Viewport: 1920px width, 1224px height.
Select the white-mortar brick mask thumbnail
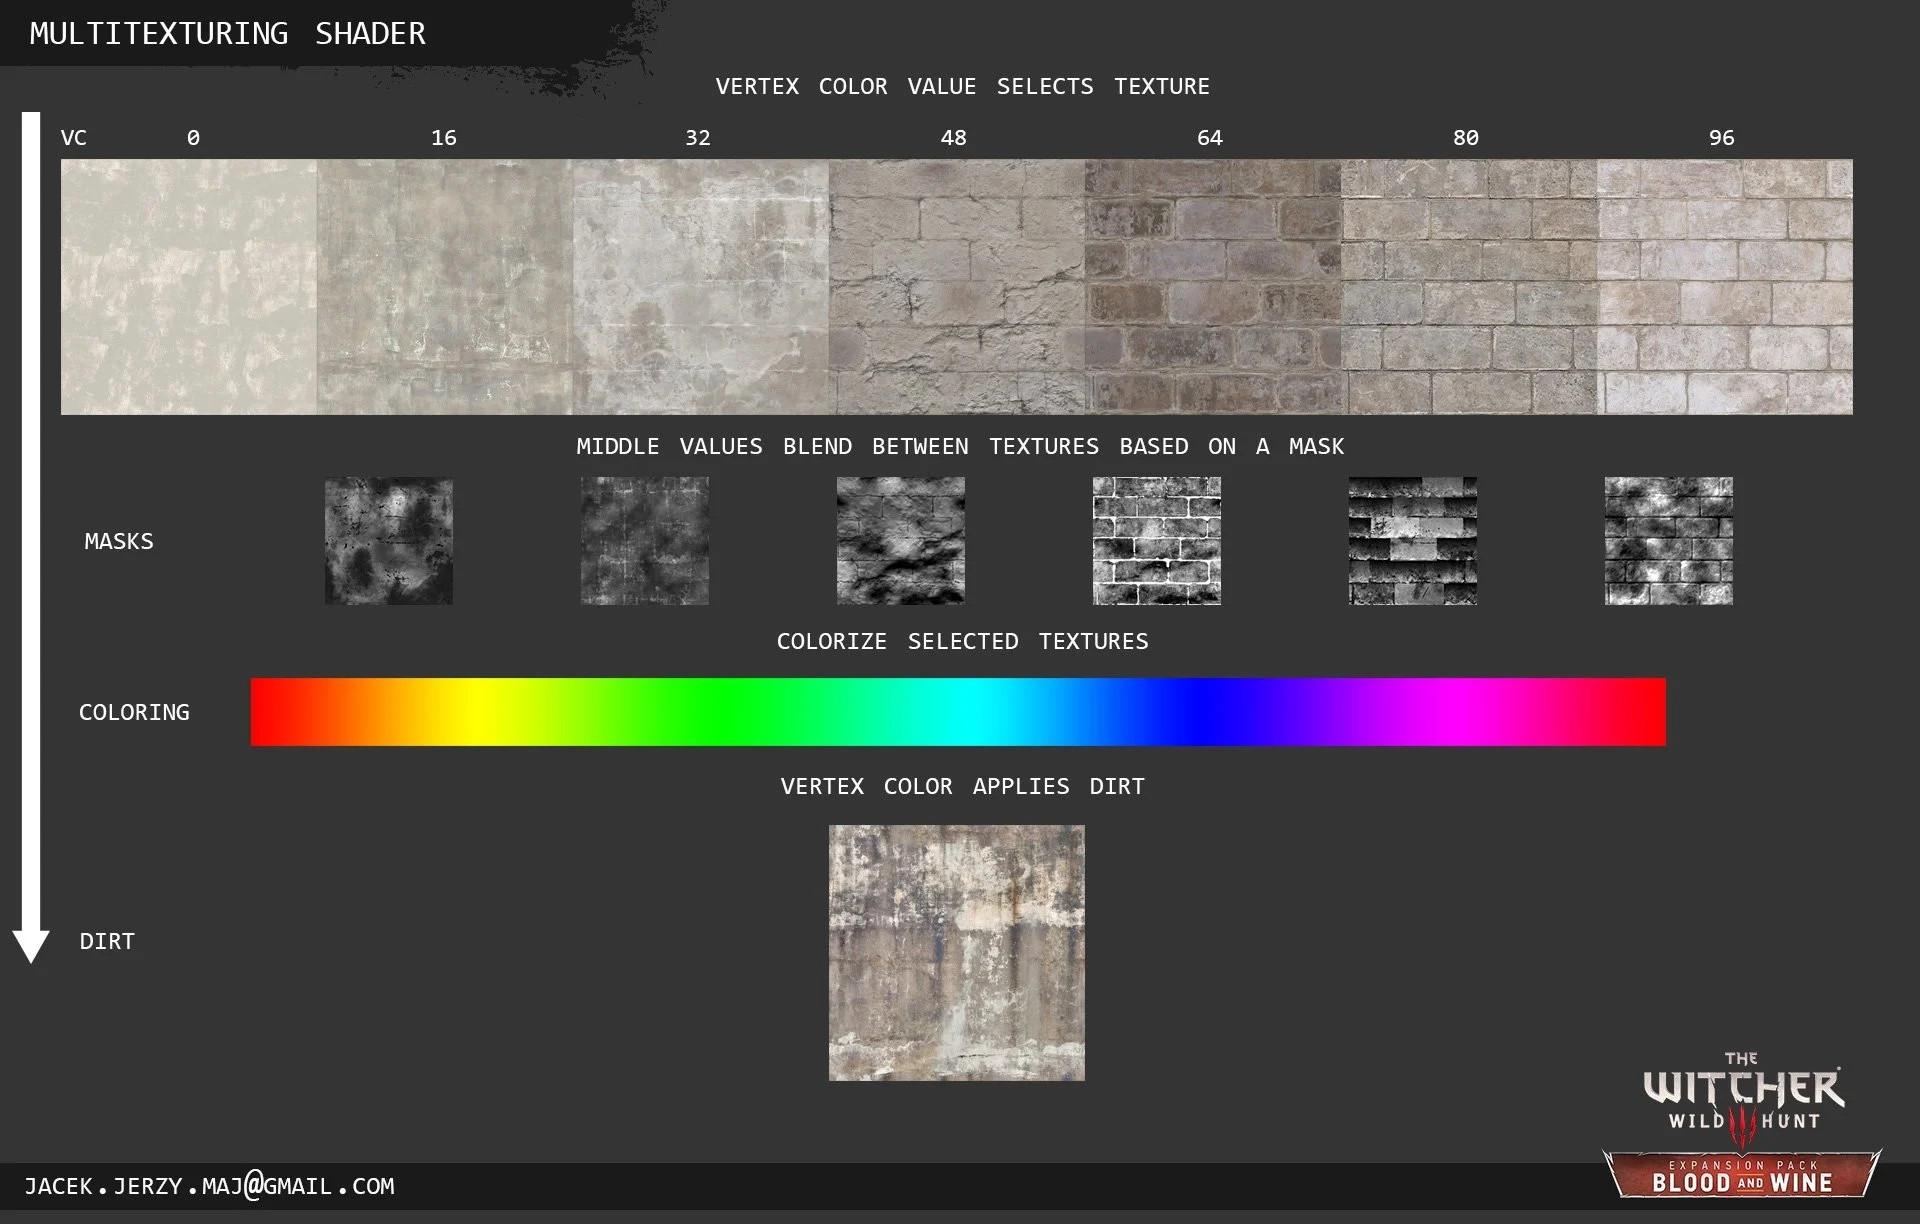(1157, 541)
